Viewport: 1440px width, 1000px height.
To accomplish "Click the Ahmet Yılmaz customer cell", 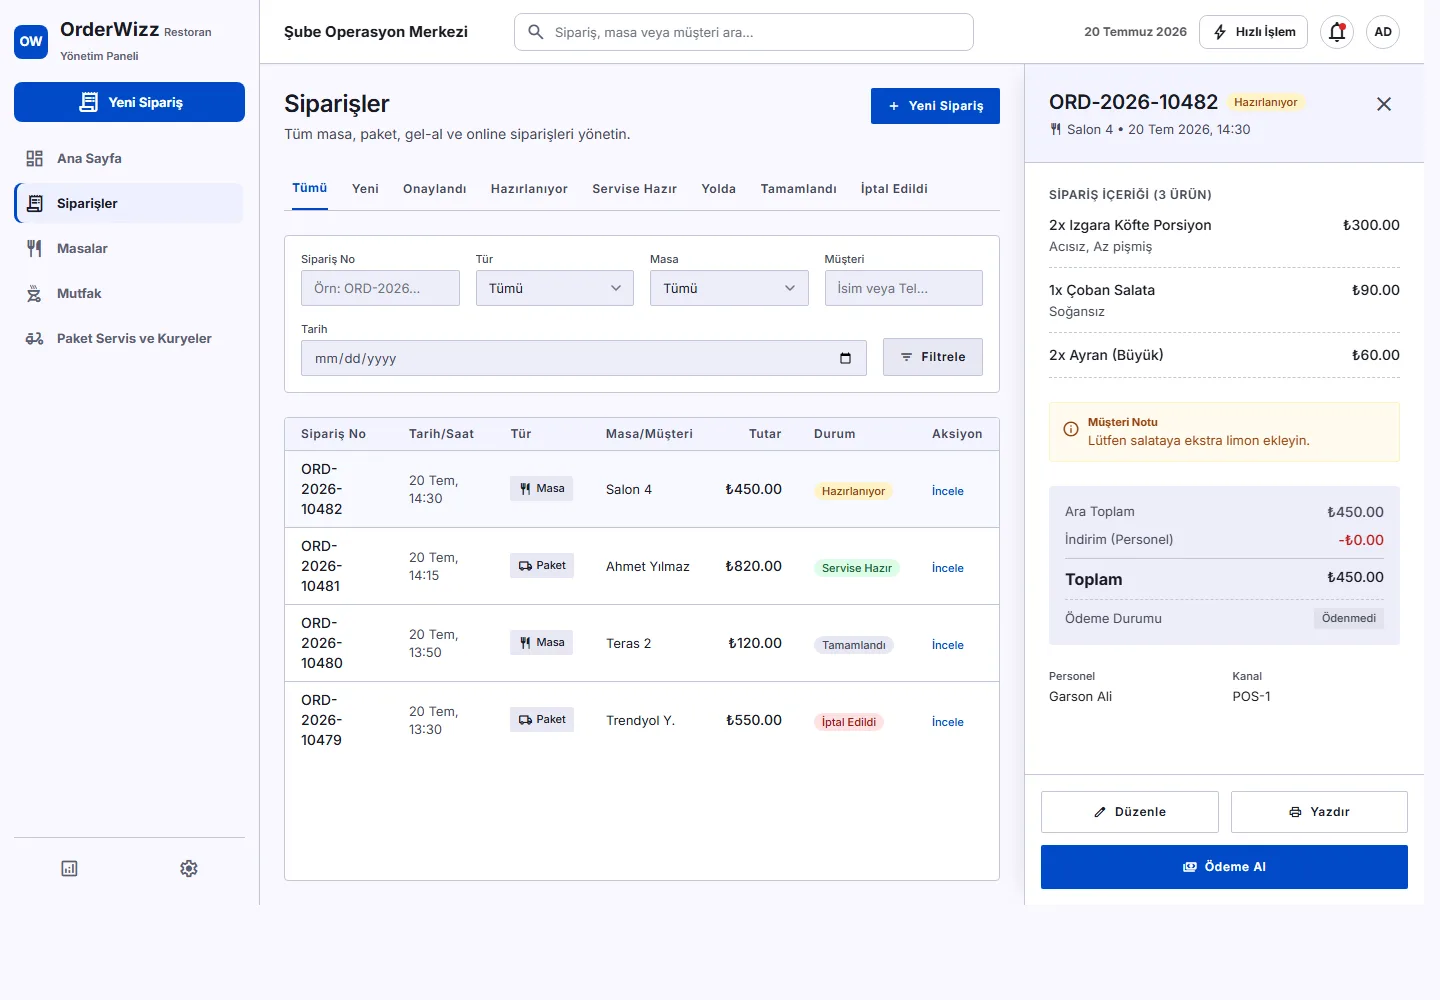I will [x=647, y=566].
